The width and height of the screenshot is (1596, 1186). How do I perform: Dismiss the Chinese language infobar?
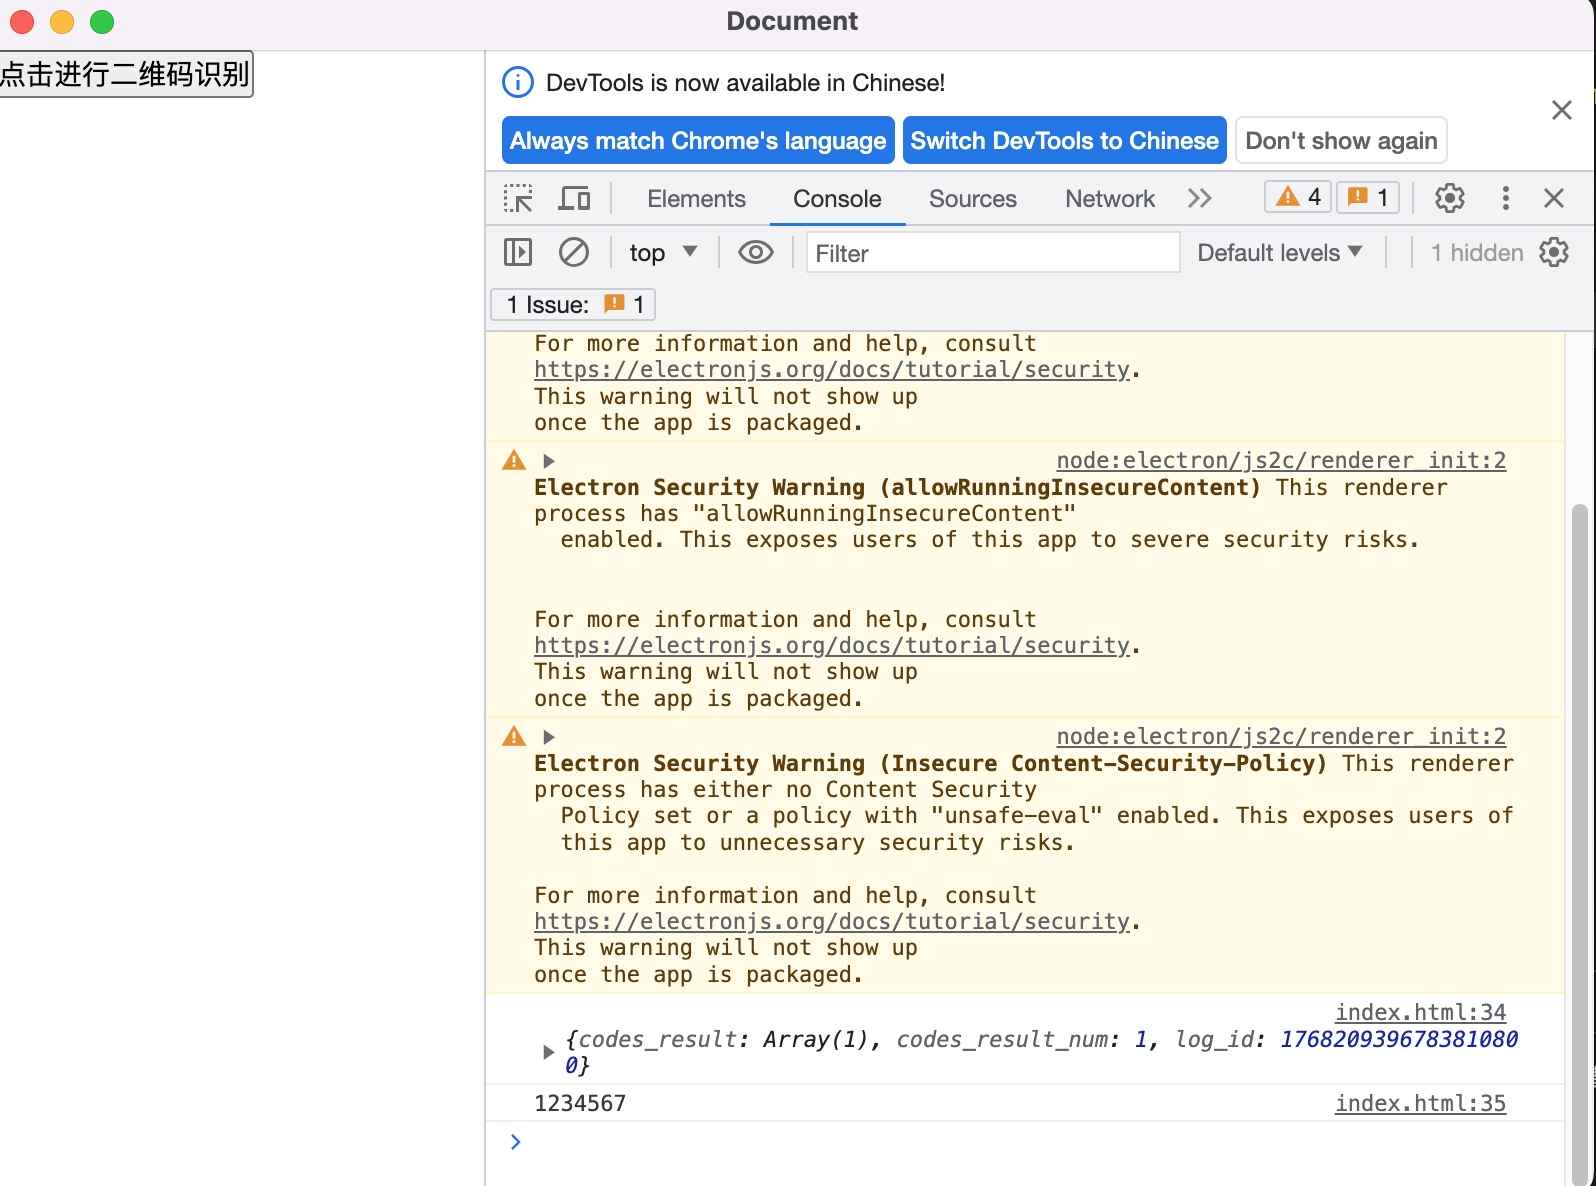pyautogui.click(x=1562, y=110)
